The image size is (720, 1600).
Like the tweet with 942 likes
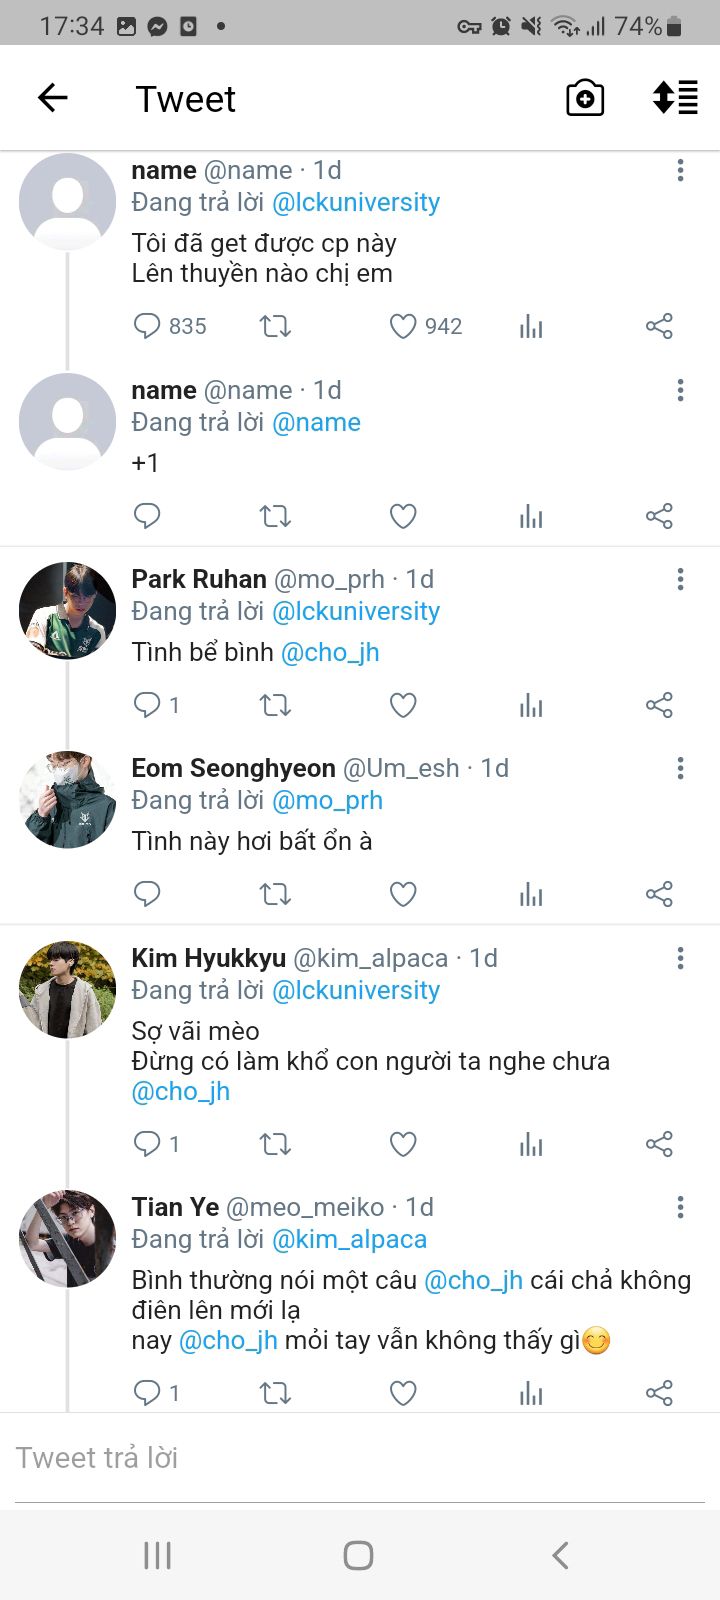click(x=403, y=326)
